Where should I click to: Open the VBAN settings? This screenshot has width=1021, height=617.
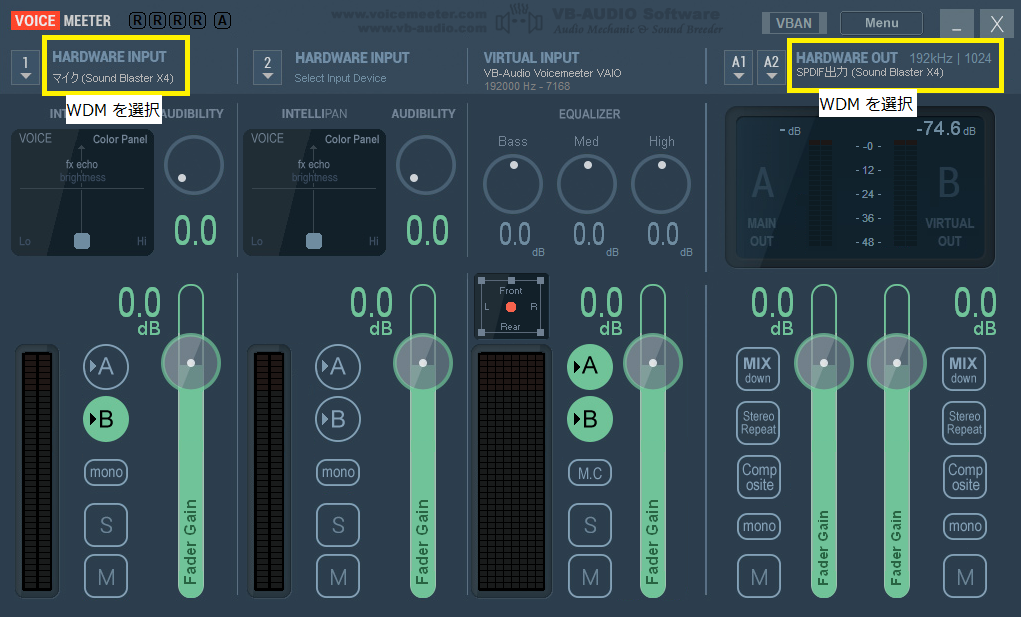[x=794, y=23]
